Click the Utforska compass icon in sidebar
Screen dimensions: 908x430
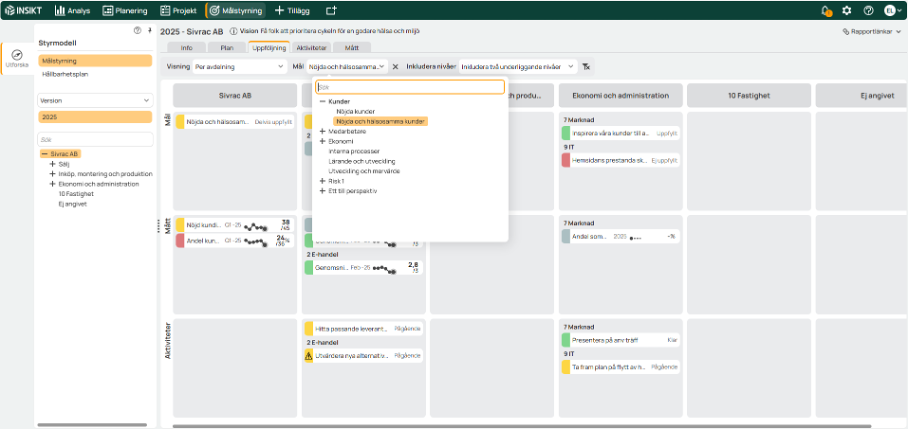16,56
